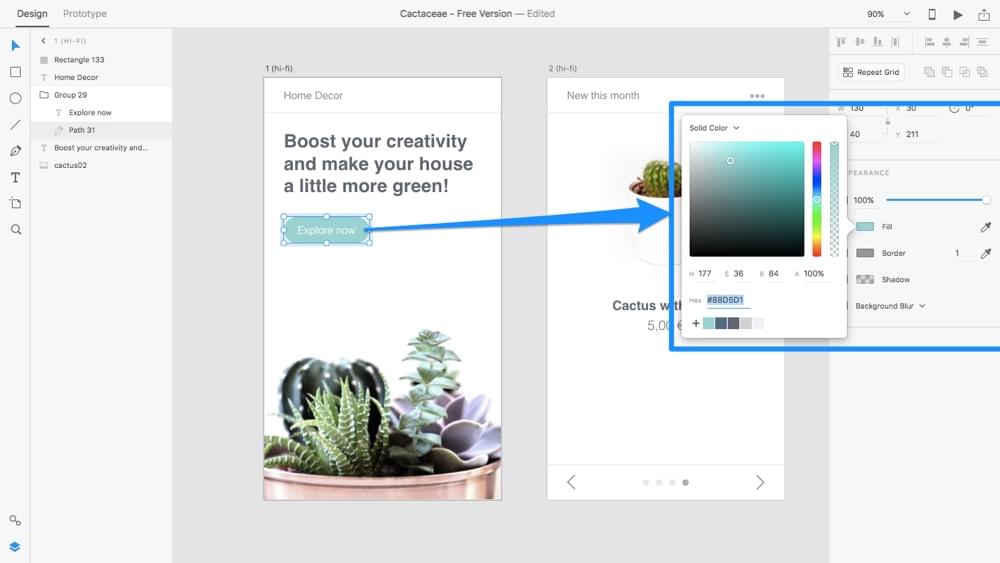This screenshot has width=1000, height=563.
Task: Expand the Background Blur dropdown
Action: click(x=890, y=306)
